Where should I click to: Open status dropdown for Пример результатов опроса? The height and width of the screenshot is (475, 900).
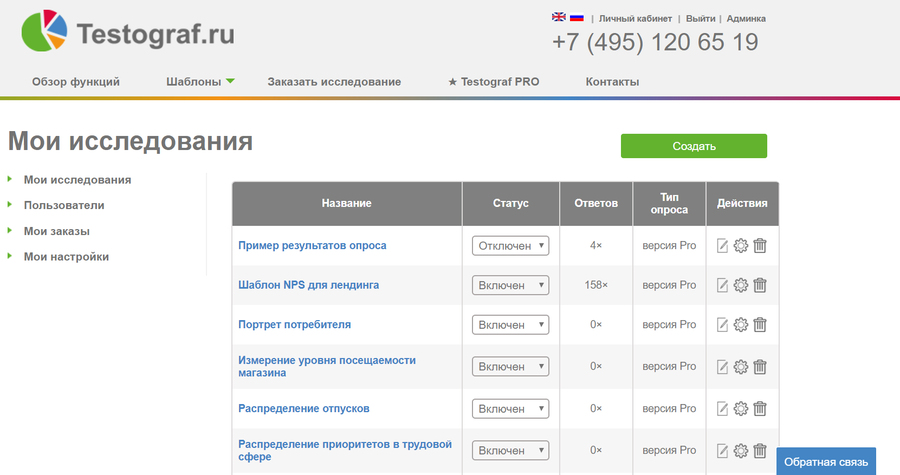coord(510,246)
